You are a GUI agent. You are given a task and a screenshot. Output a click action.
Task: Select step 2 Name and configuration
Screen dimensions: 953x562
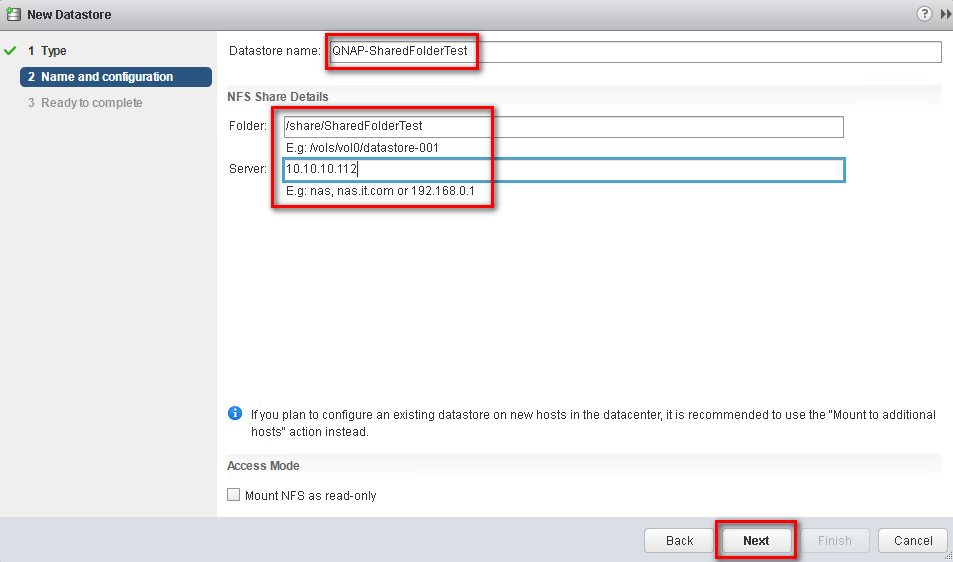pyautogui.click(x=115, y=77)
